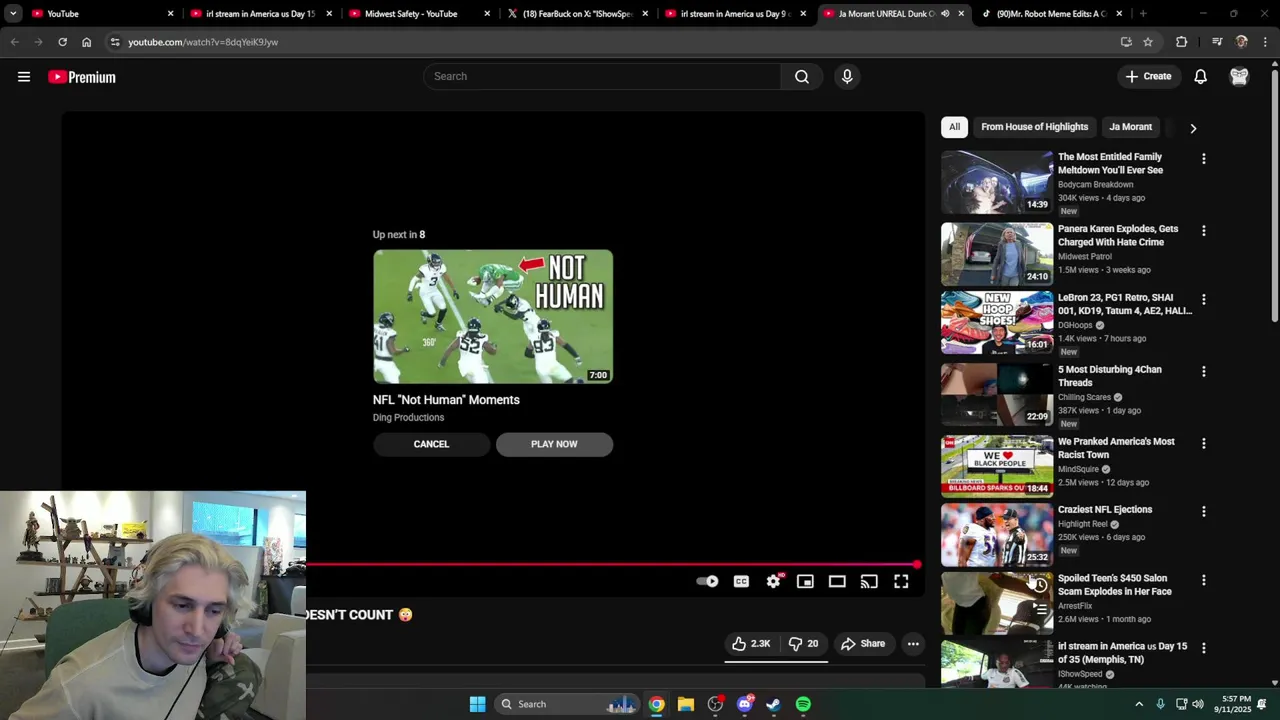1280x720 pixels.
Task: Enter full screen mode
Action: [x=901, y=582]
